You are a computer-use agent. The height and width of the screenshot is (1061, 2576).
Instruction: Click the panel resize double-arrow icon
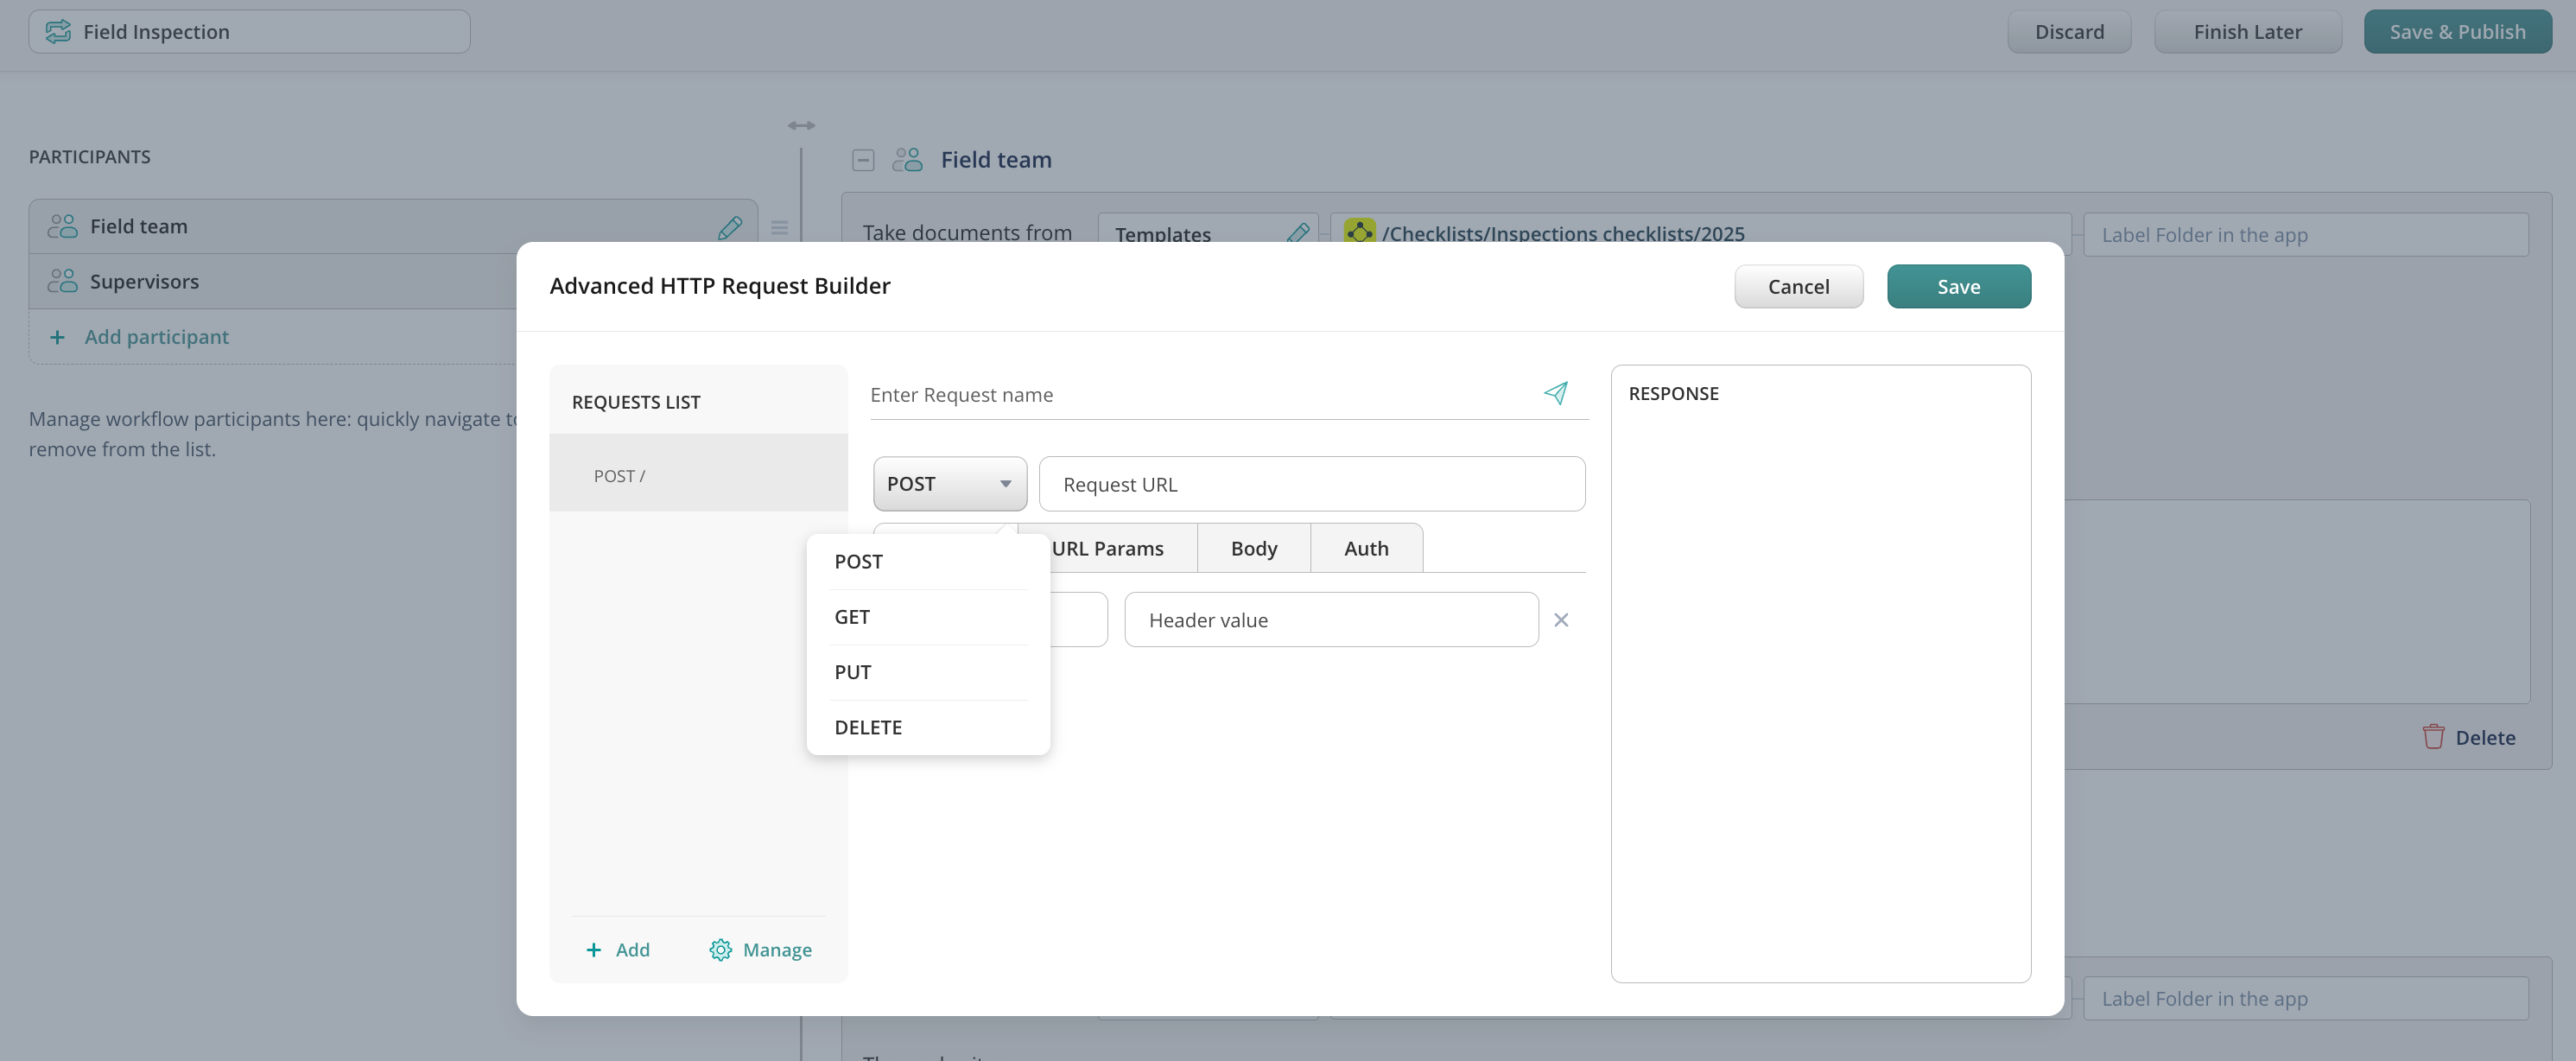[800, 125]
